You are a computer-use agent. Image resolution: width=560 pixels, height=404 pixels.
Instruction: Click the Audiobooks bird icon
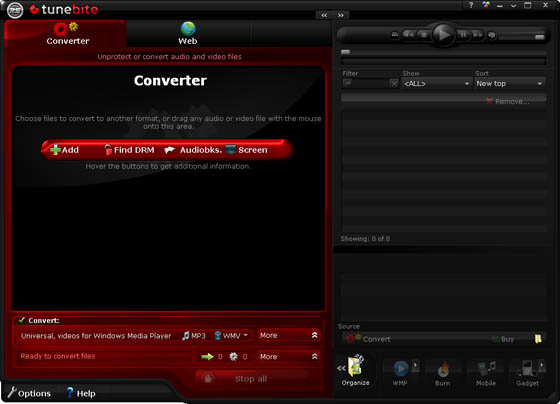click(170, 150)
